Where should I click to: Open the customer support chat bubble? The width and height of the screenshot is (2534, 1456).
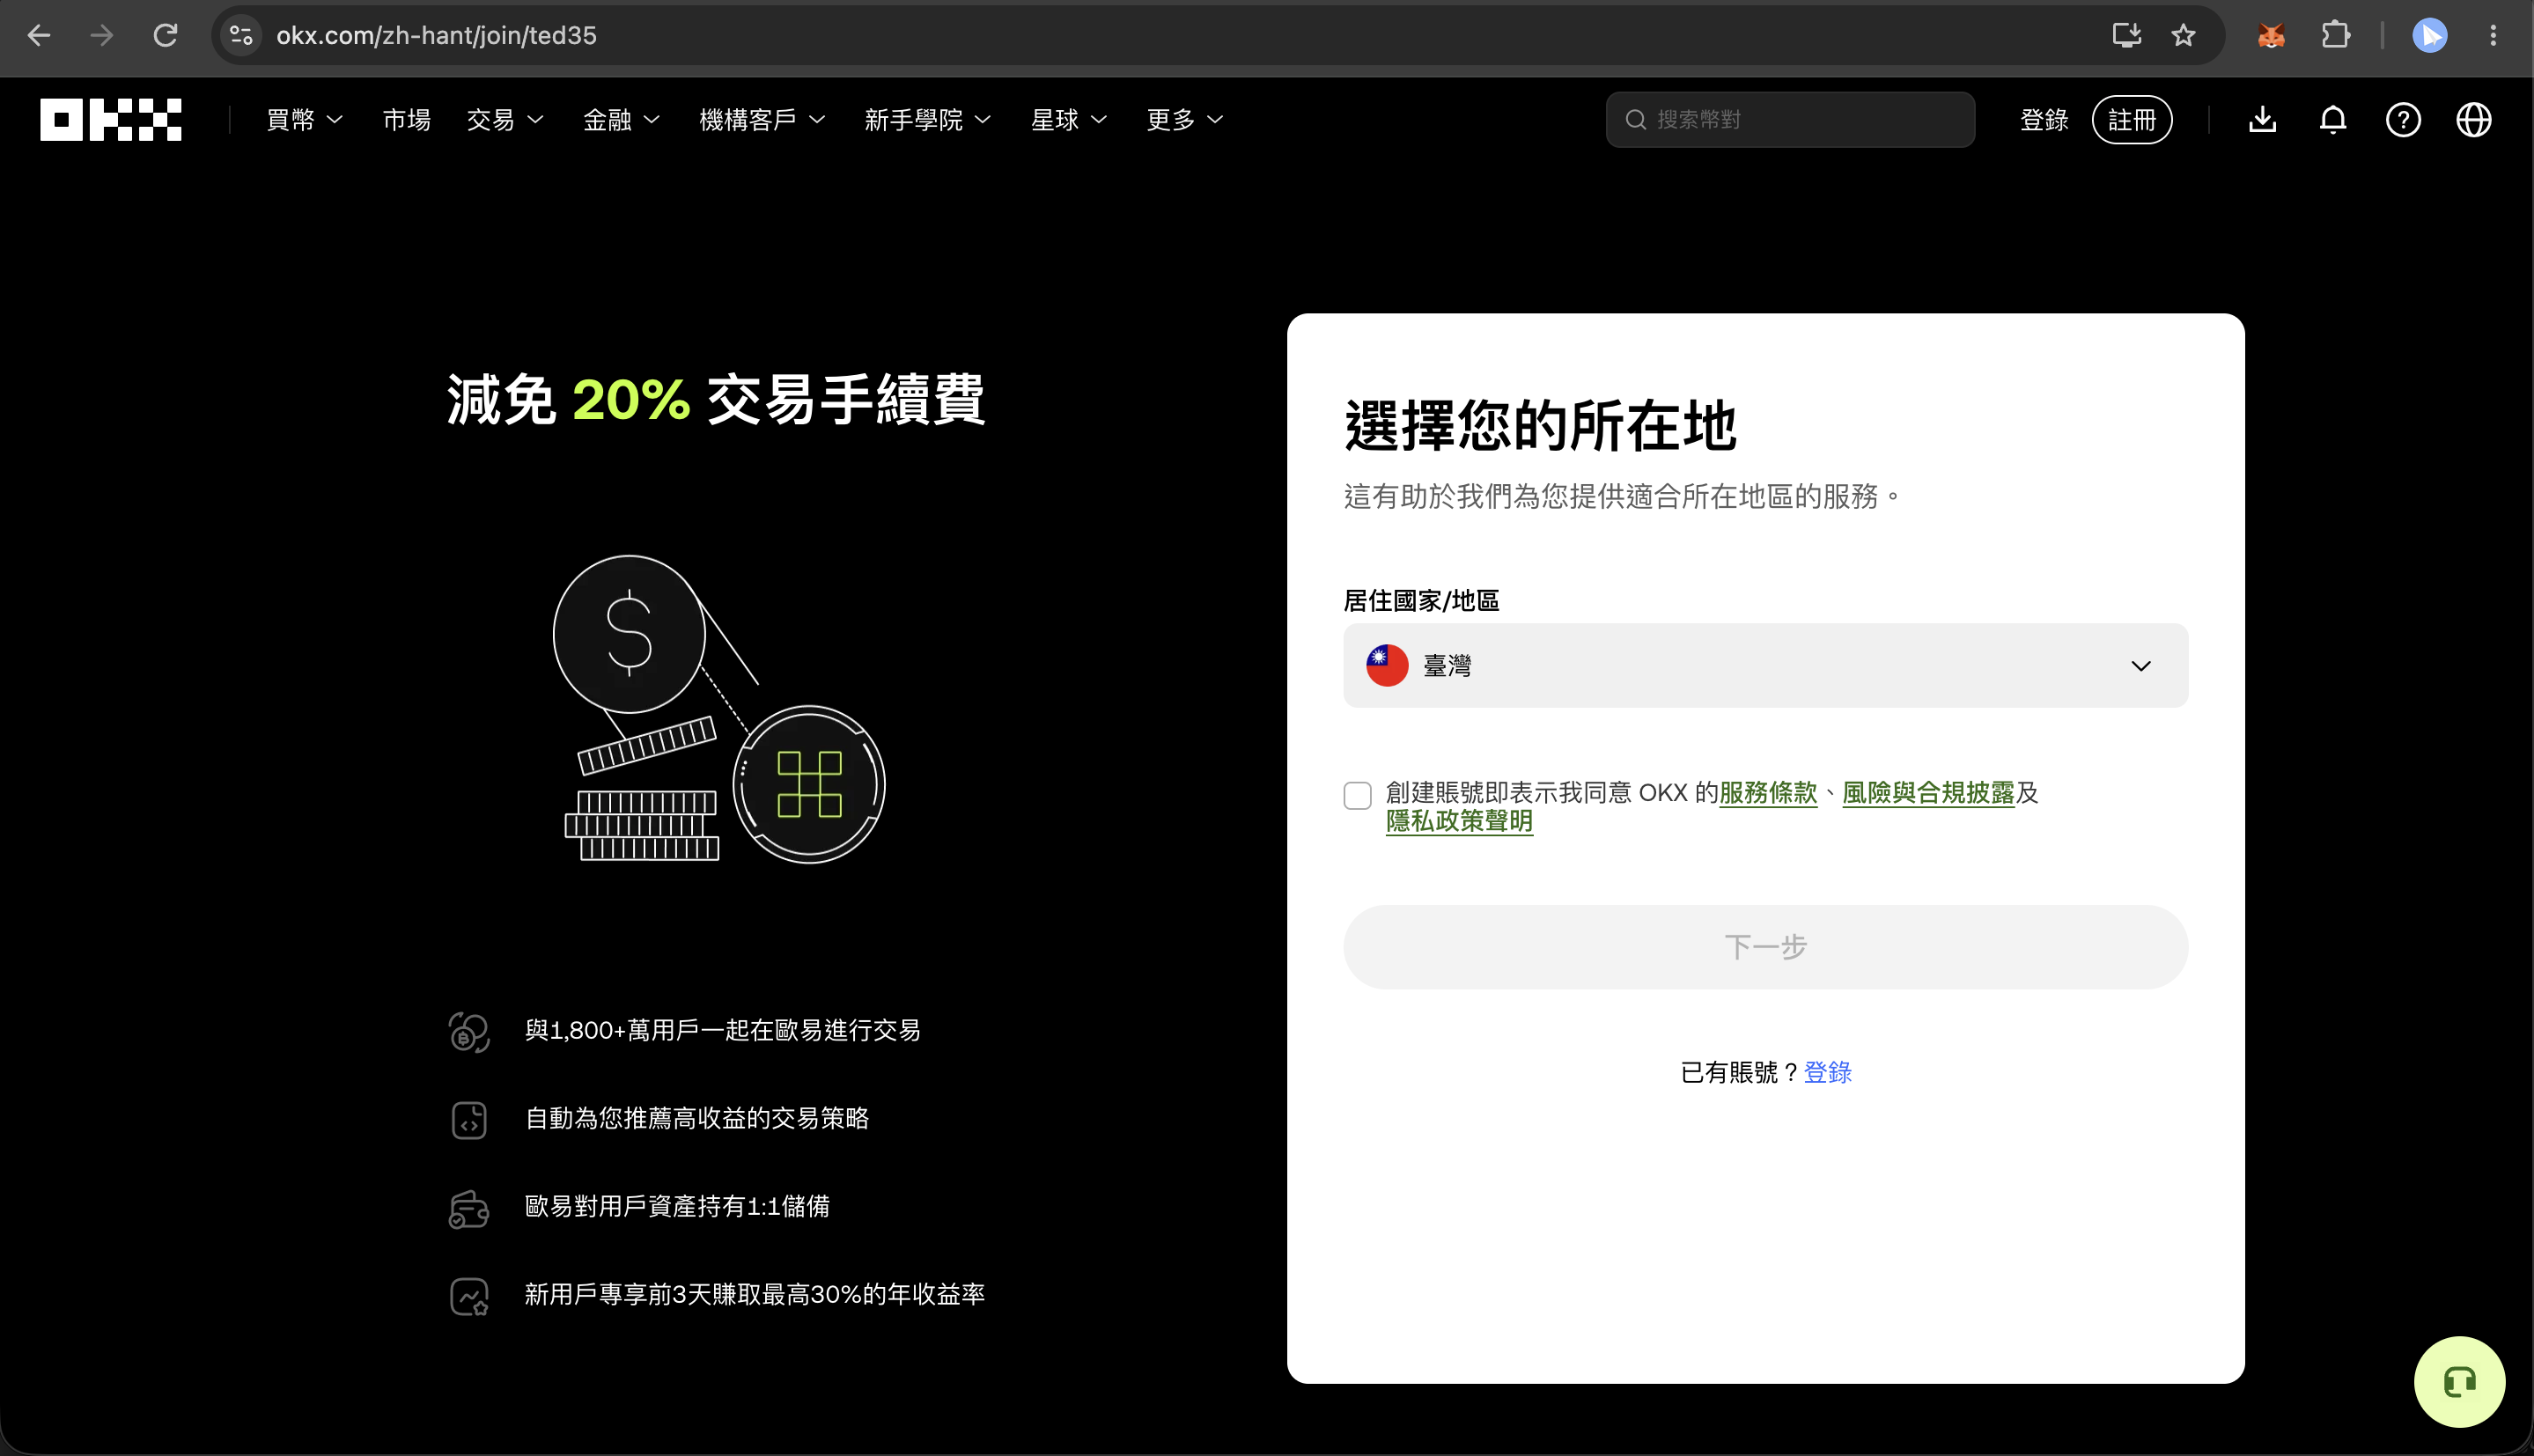[2459, 1382]
